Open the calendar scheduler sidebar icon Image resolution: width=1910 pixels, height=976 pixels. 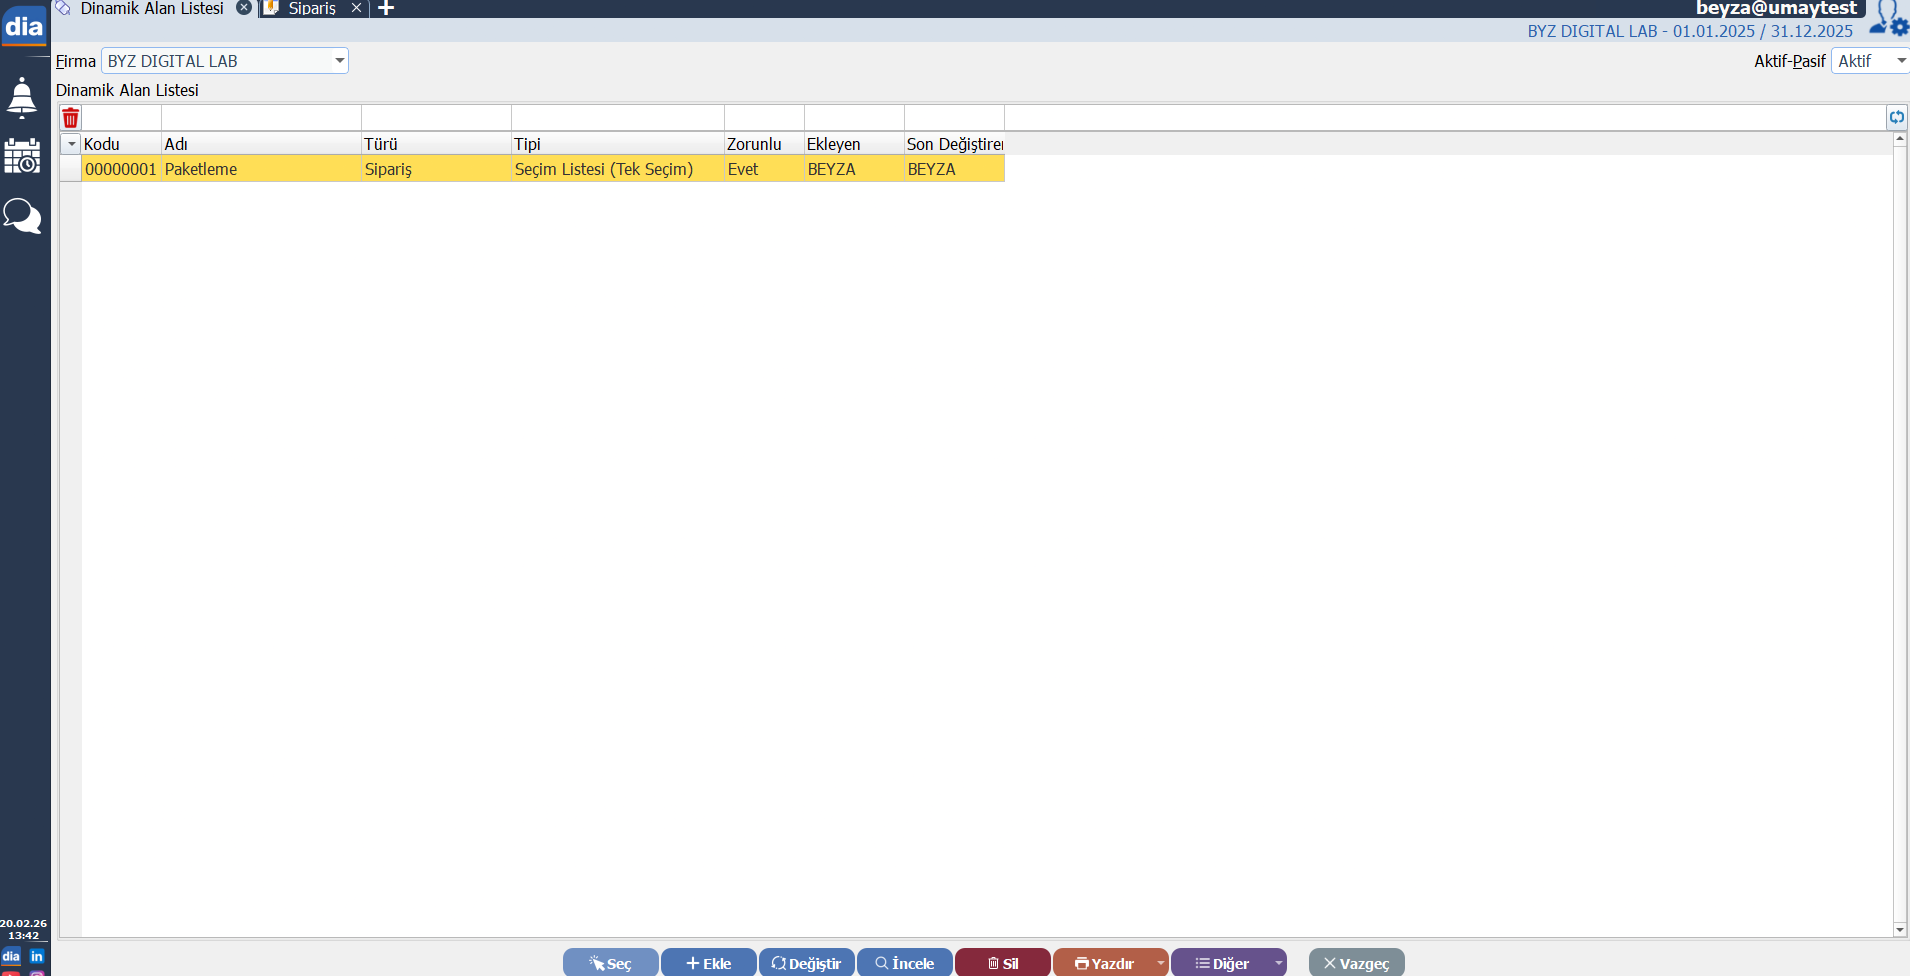point(22,156)
